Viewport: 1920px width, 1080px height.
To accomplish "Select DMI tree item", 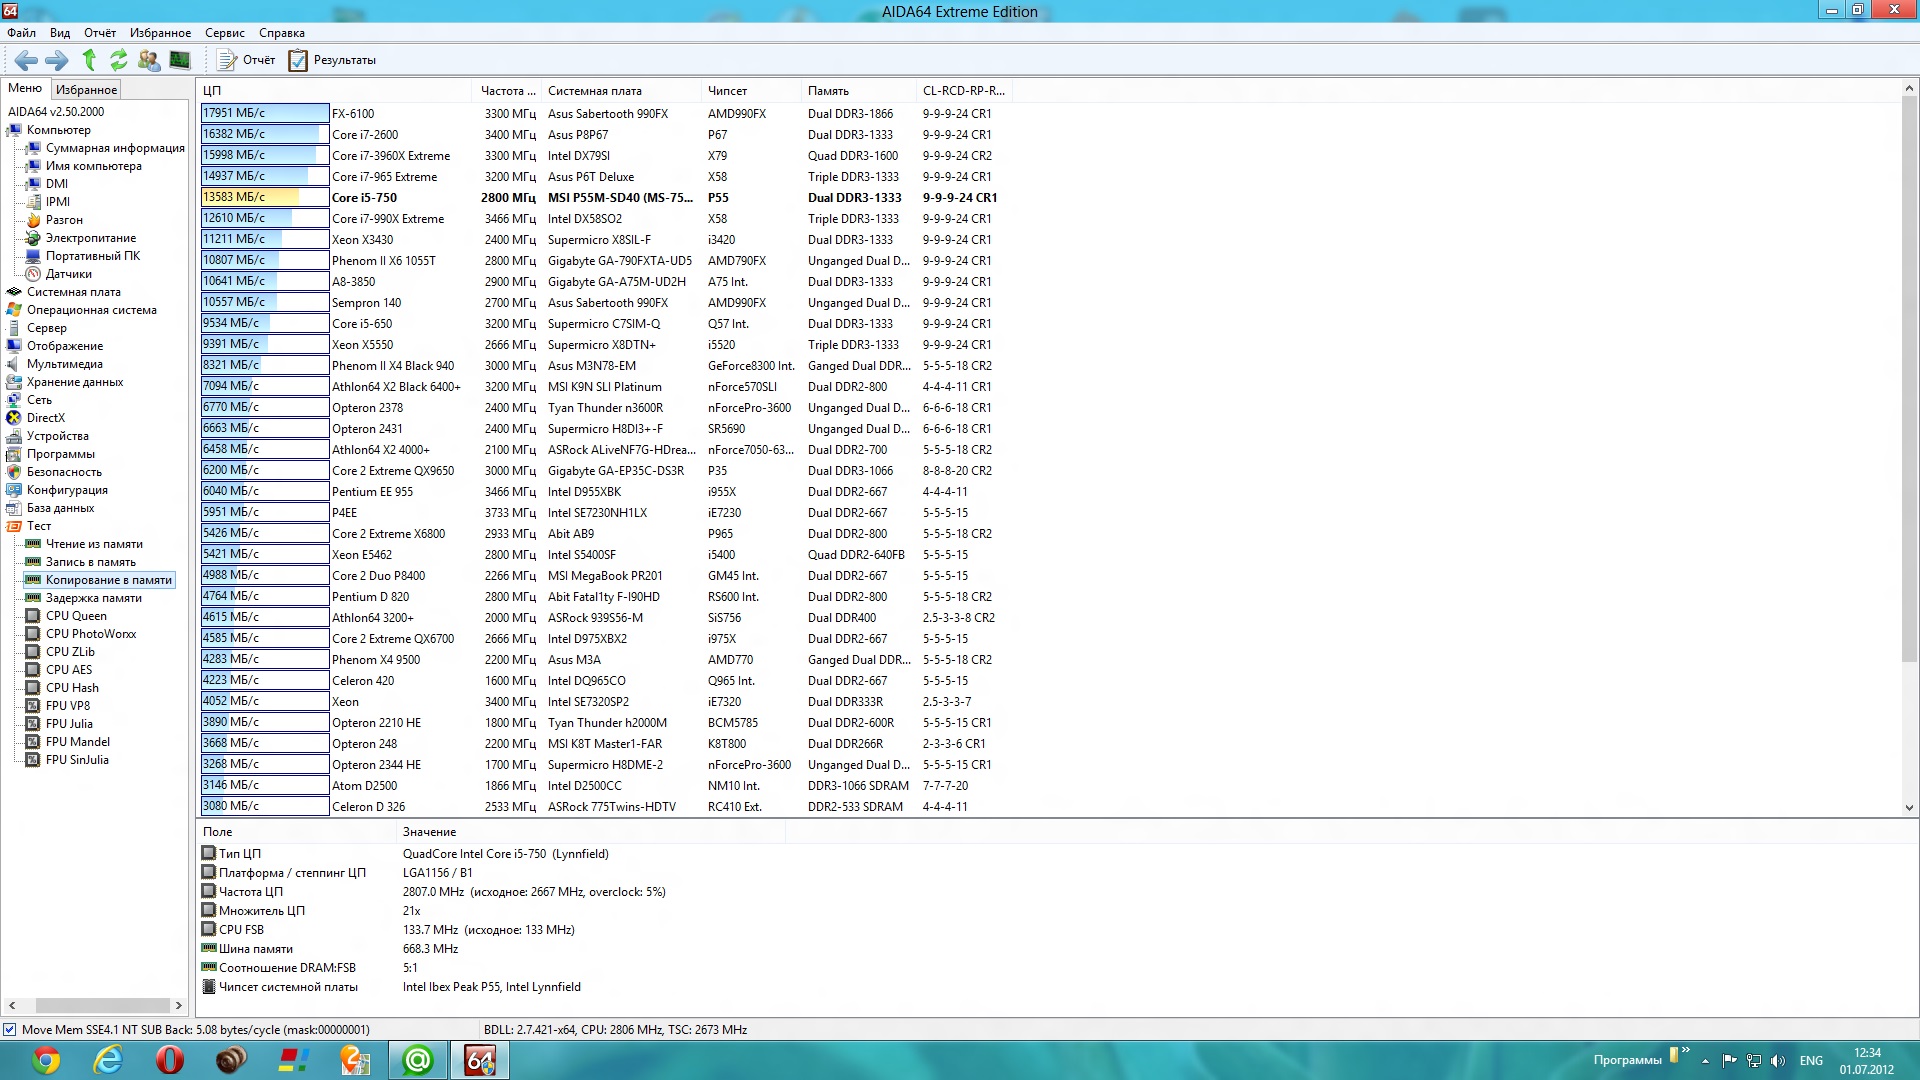I will pyautogui.click(x=57, y=184).
